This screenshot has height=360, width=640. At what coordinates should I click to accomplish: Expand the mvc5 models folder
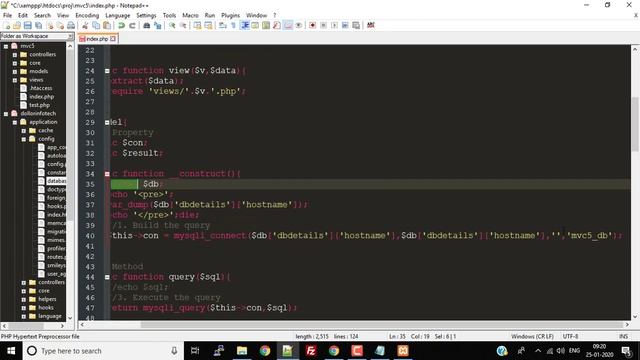15,71
